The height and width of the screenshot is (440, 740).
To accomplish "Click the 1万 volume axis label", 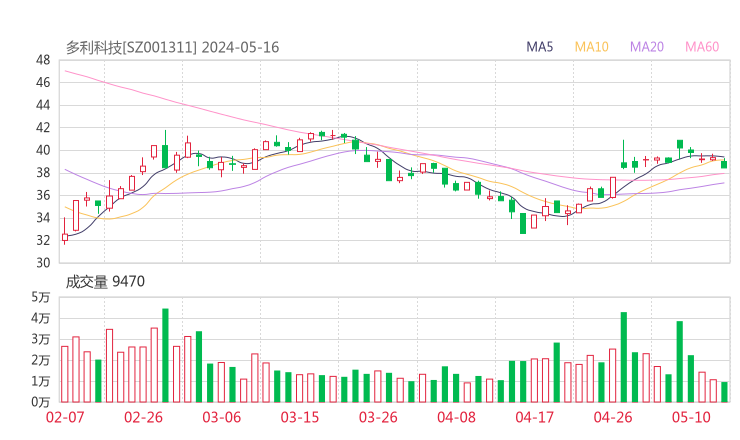I will coord(41,381).
